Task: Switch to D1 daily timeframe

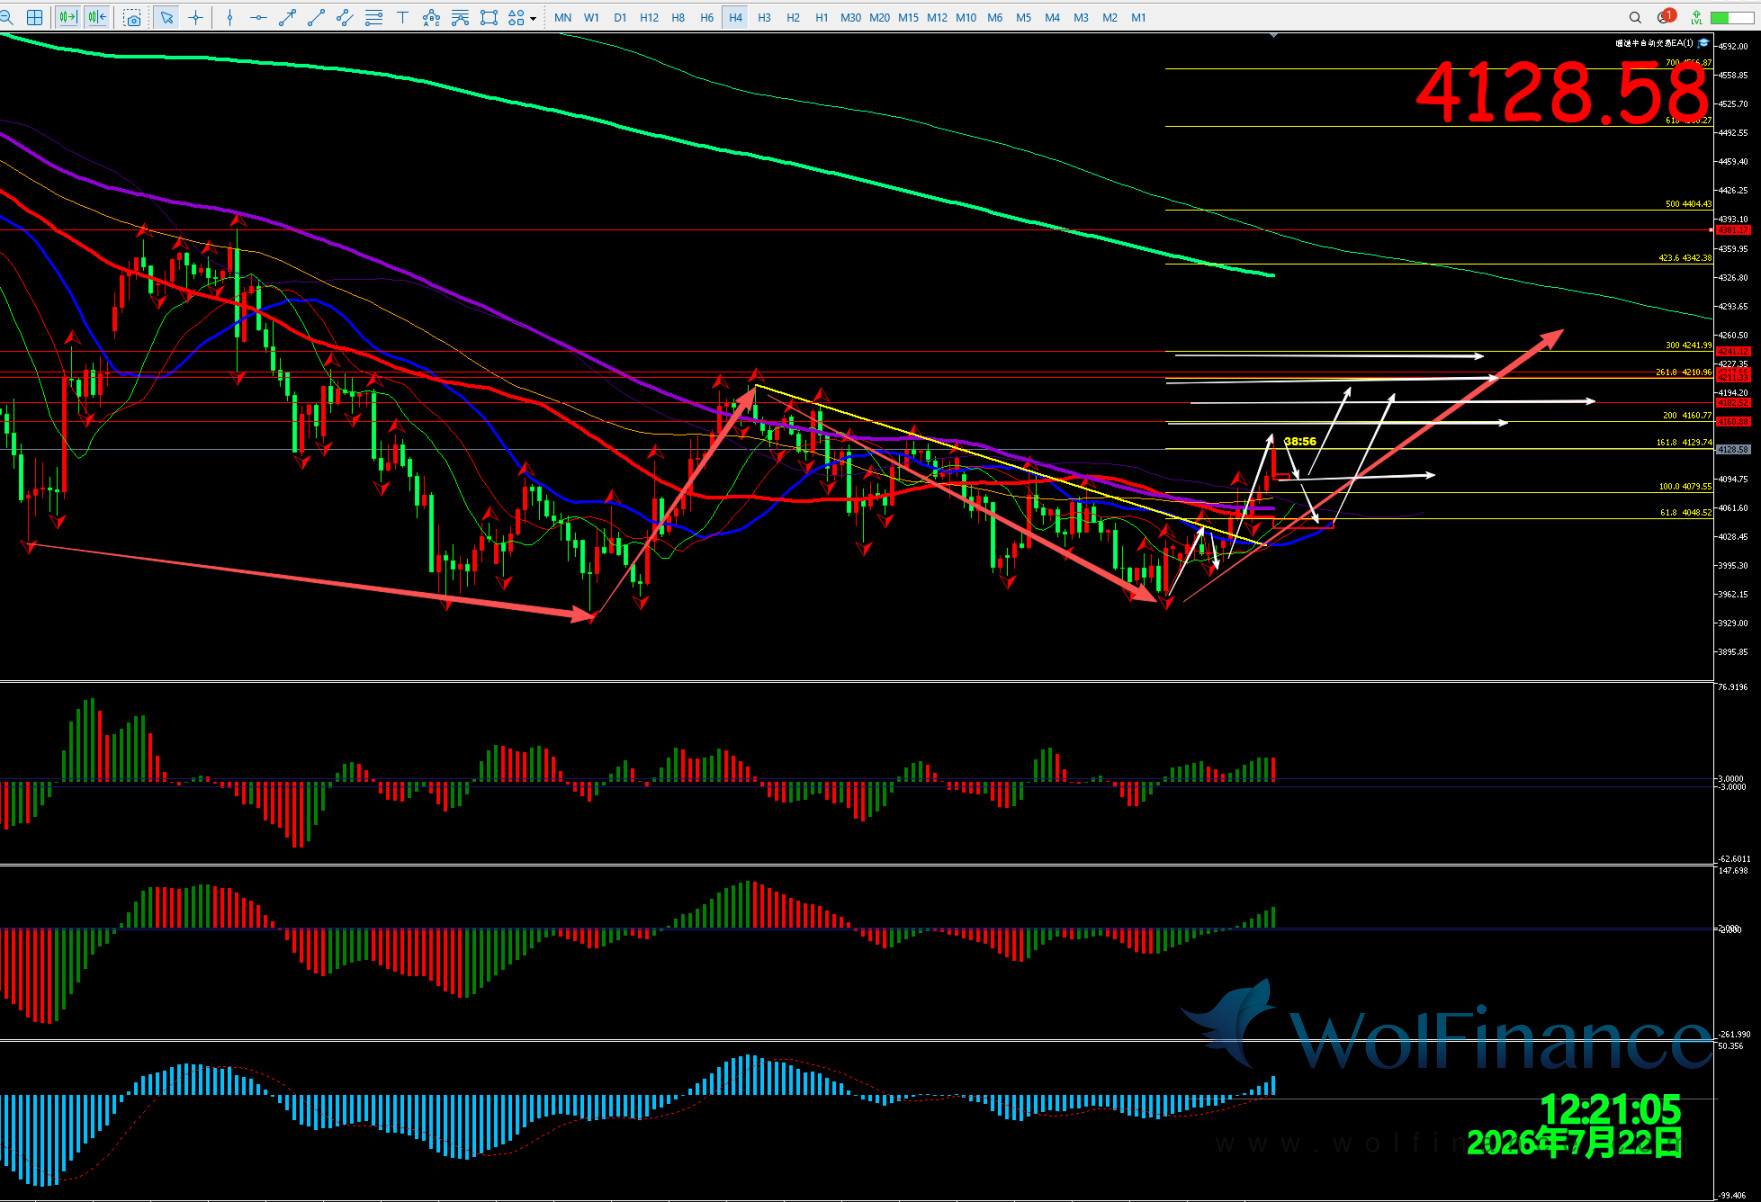Action: [620, 17]
